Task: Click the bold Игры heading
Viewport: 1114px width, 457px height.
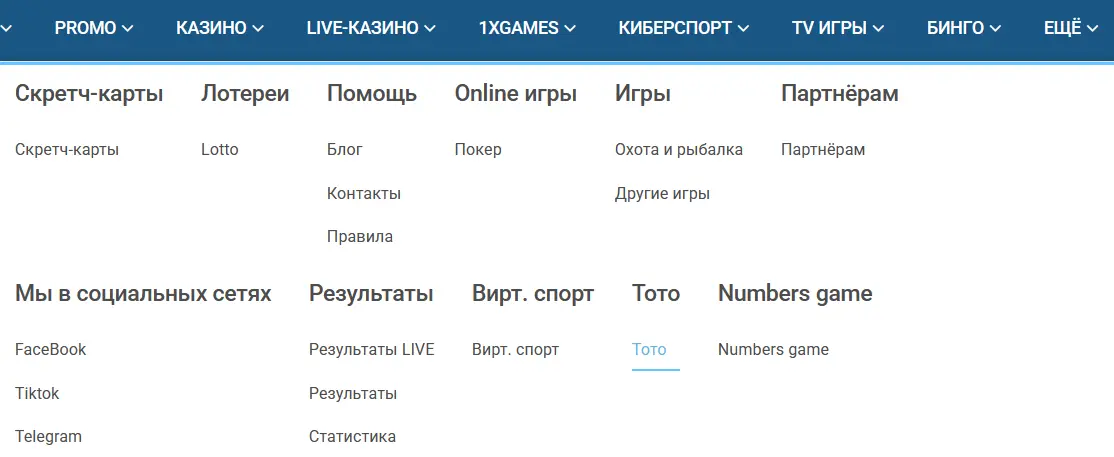Action: 643,94
